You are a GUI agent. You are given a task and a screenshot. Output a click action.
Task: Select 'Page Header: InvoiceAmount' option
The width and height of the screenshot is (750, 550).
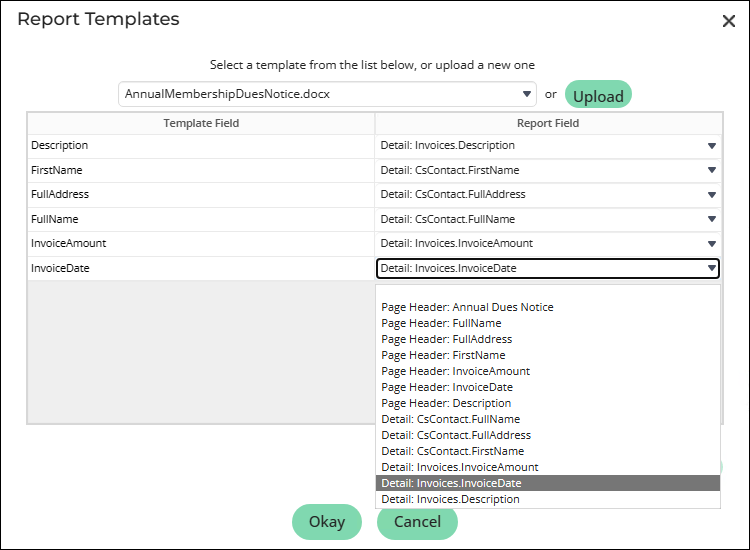pos(548,371)
